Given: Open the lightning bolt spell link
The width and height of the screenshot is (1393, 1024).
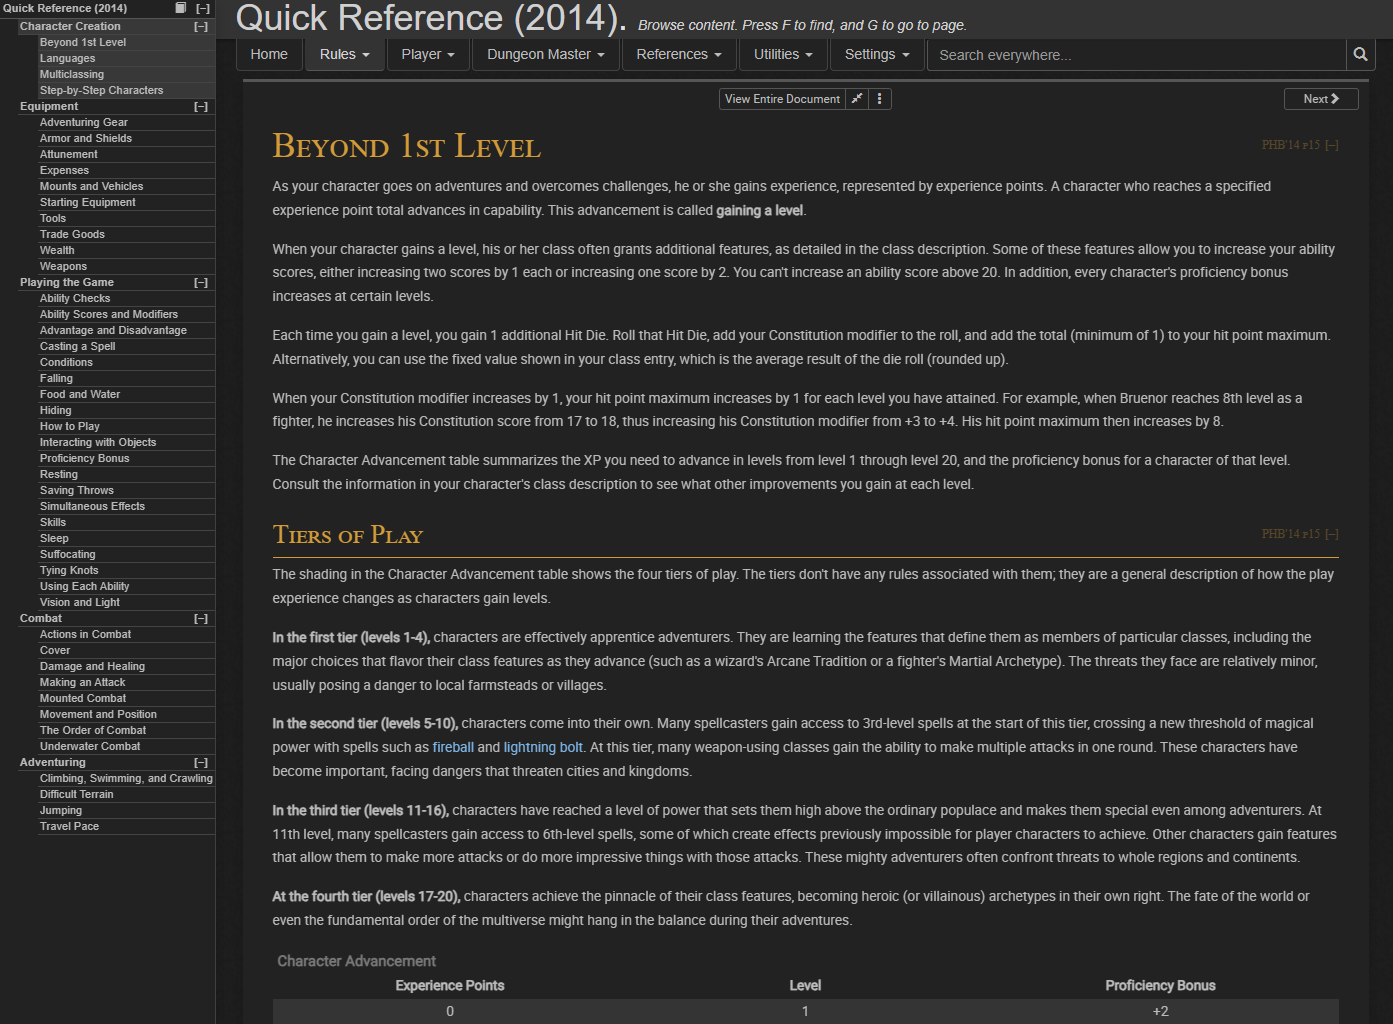Looking at the screenshot, I should point(543,748).
